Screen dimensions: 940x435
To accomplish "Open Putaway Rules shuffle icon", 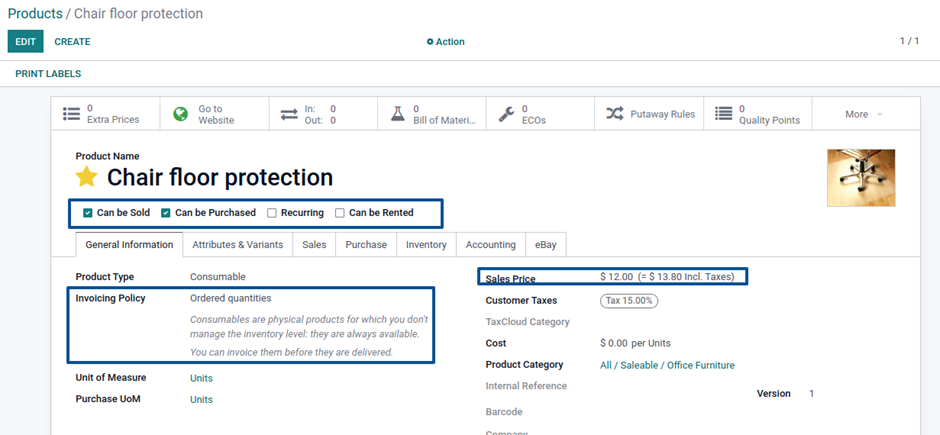I will [614, 113].
